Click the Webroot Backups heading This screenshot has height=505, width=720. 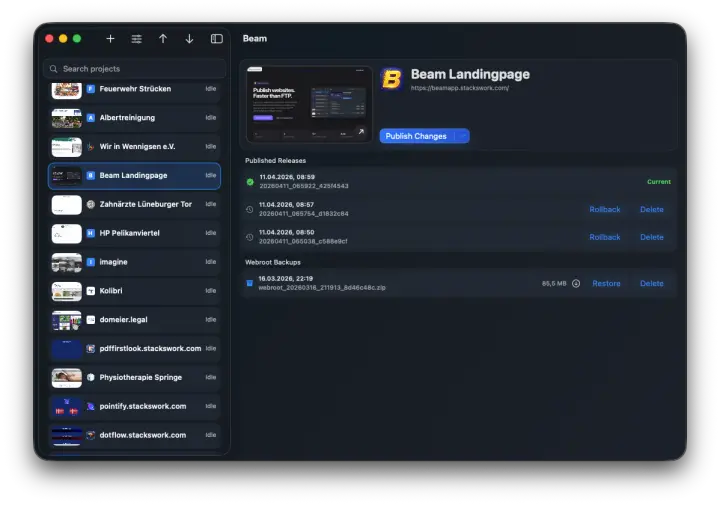(273, 263)
